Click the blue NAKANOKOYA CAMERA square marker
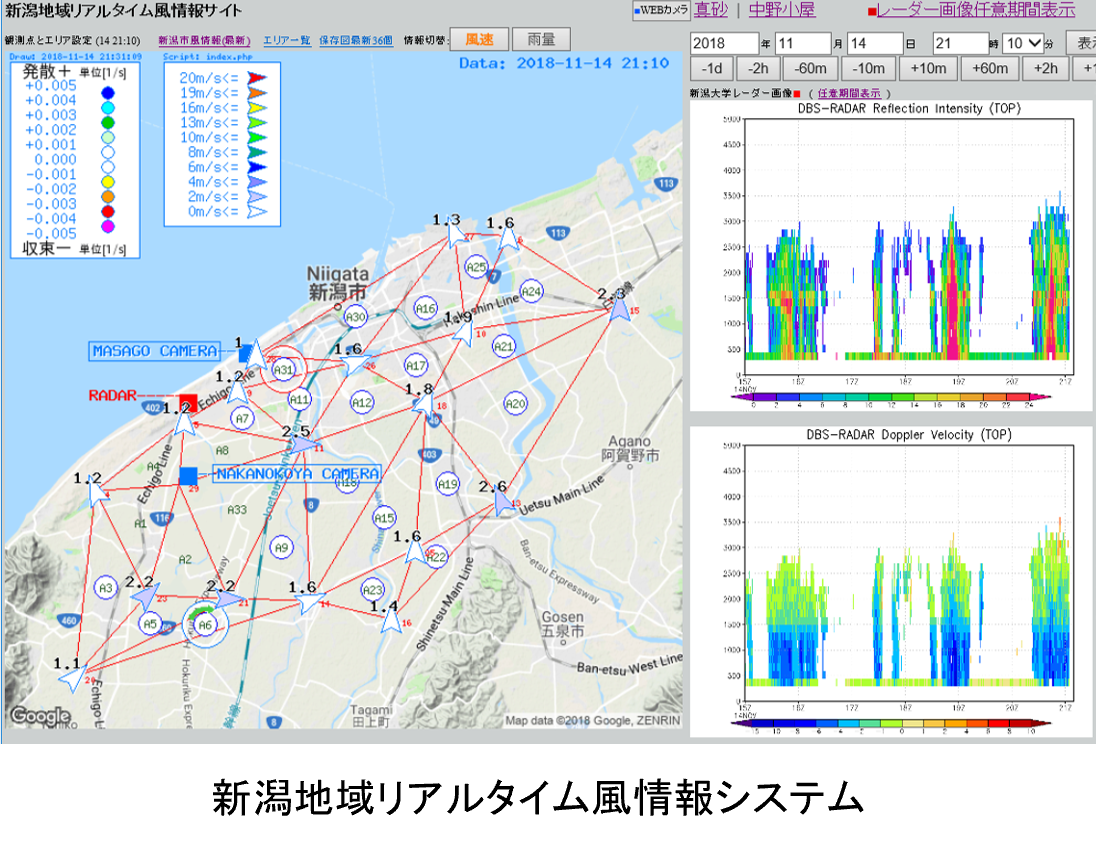The height and width of the screenshot is (844, 1096). (188, 475)
